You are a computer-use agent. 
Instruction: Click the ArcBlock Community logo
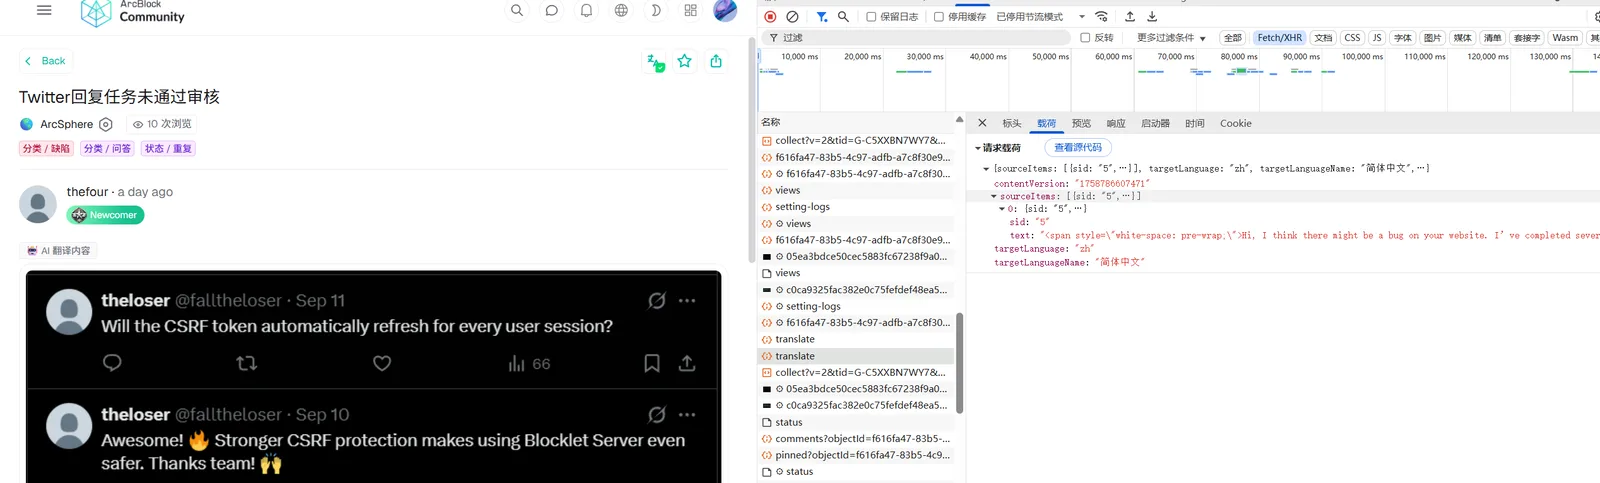(x=133, y=12)
